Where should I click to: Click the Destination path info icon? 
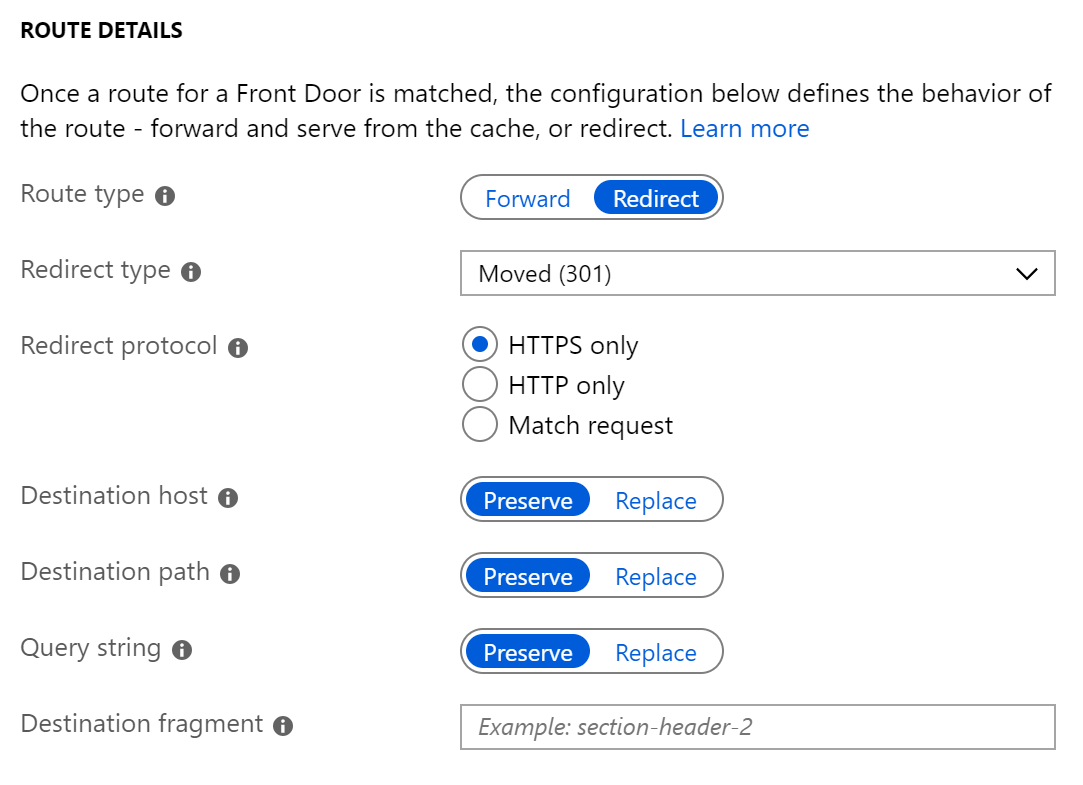228,574
